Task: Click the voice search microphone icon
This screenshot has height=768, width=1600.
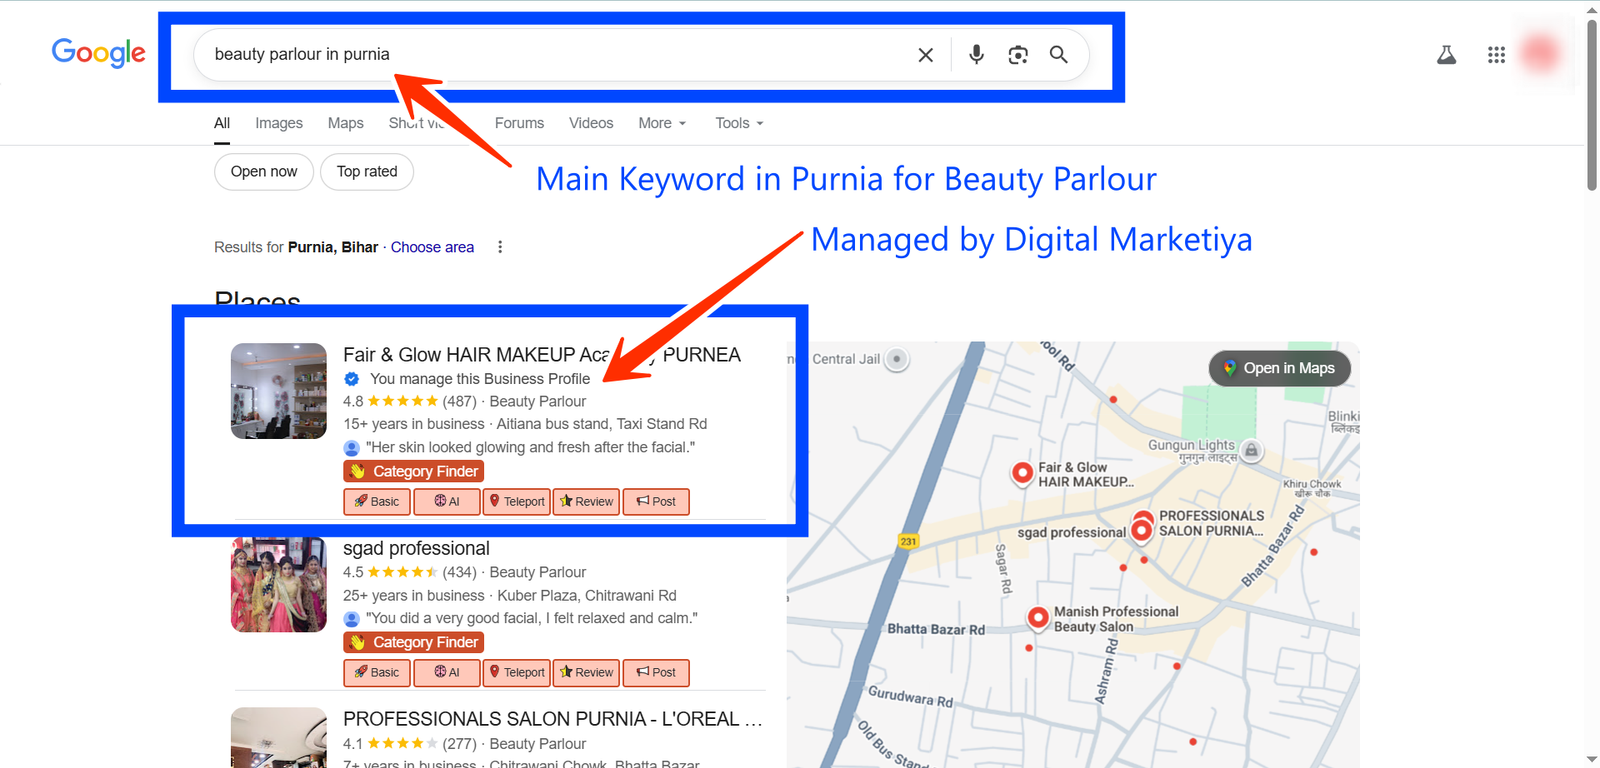Action: click(976, 55)
